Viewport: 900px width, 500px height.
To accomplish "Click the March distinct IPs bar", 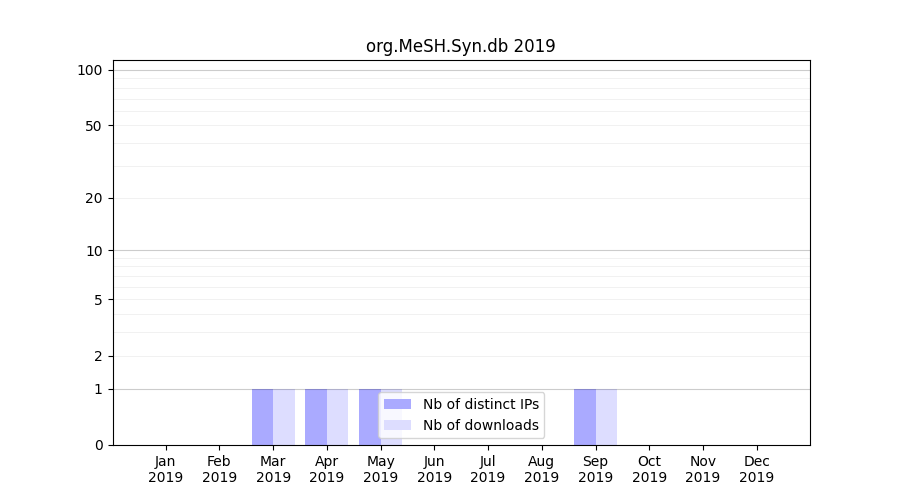I will click(x=262, y=417).
